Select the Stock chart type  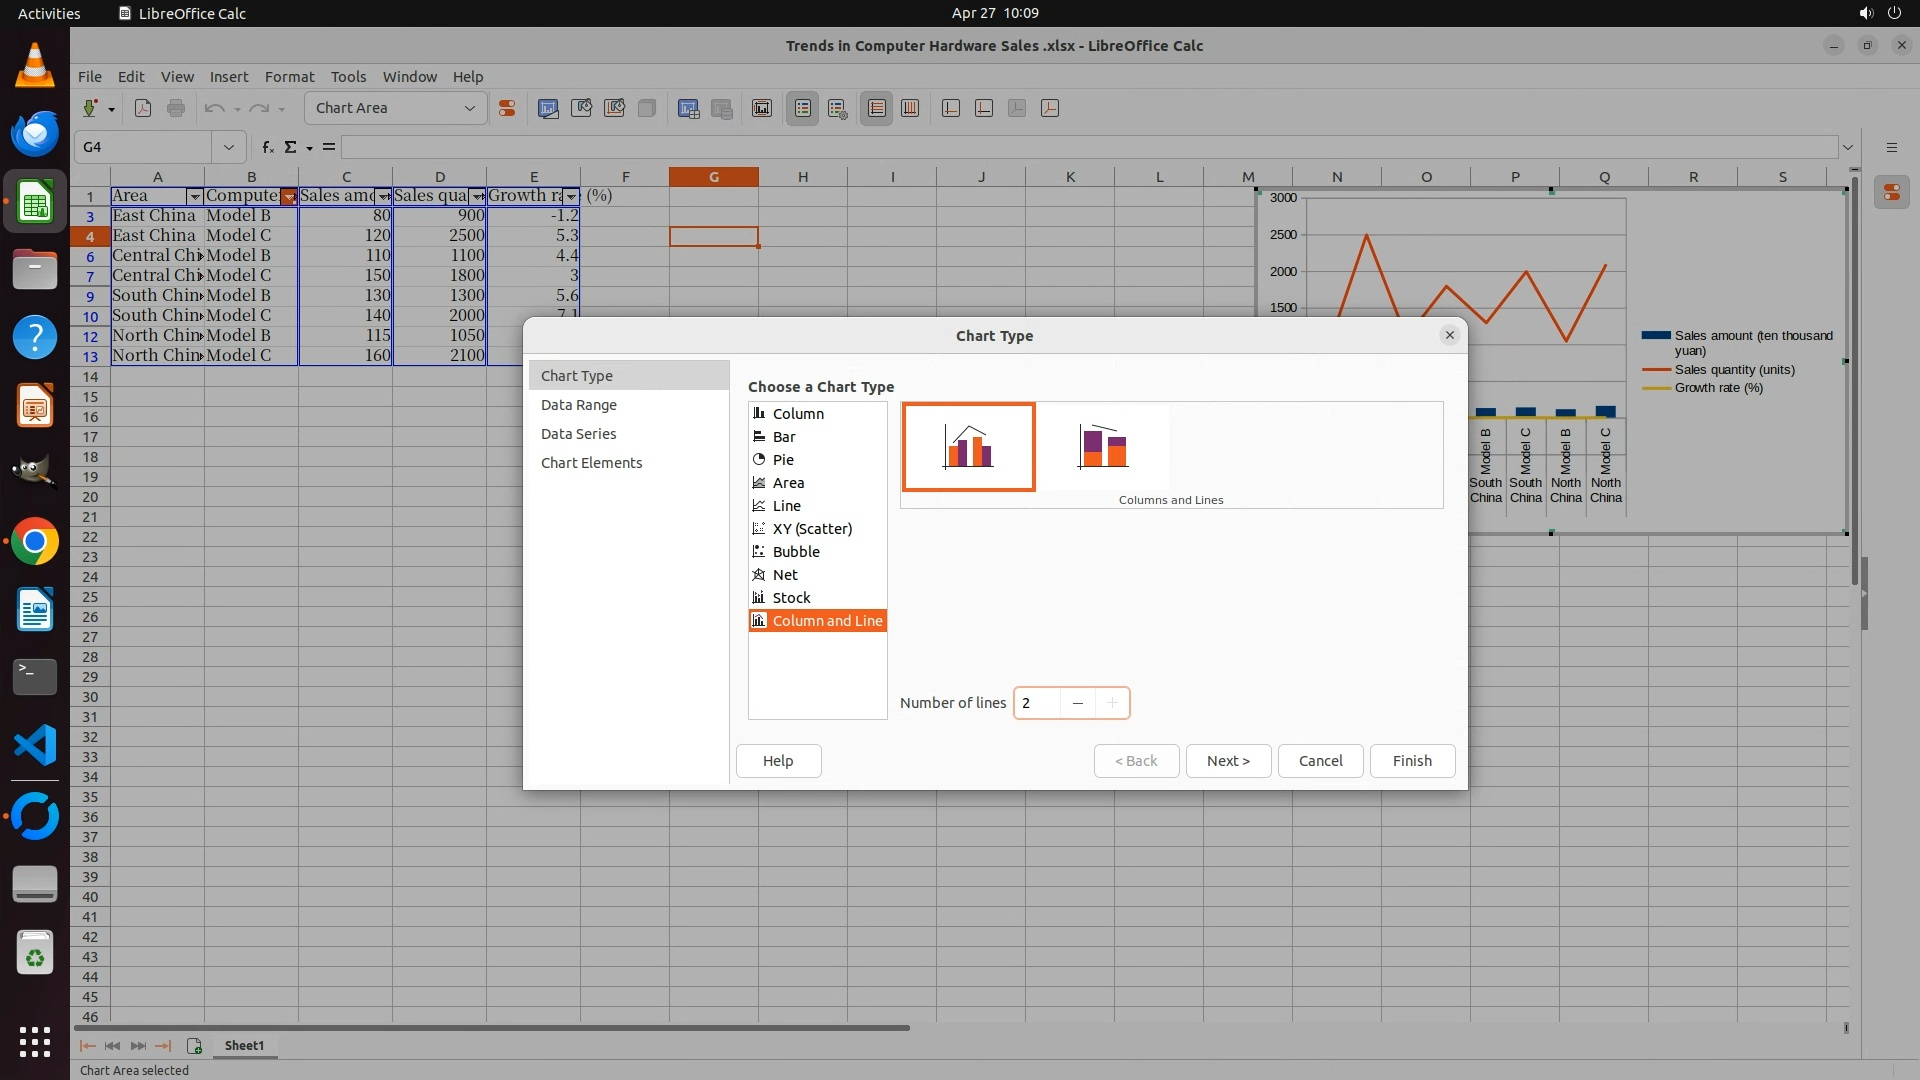791,598
